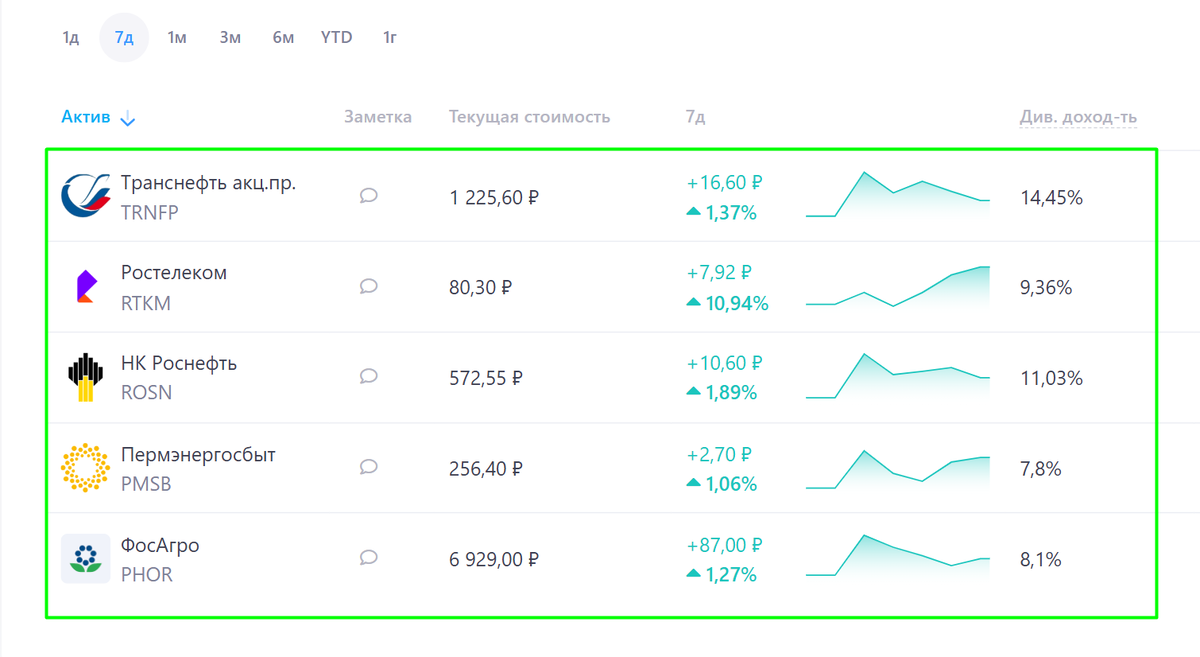This screenshot has width=1200, height=657.
Task: Add a note for Ростелеком
Action: click(x=368, y=287)
